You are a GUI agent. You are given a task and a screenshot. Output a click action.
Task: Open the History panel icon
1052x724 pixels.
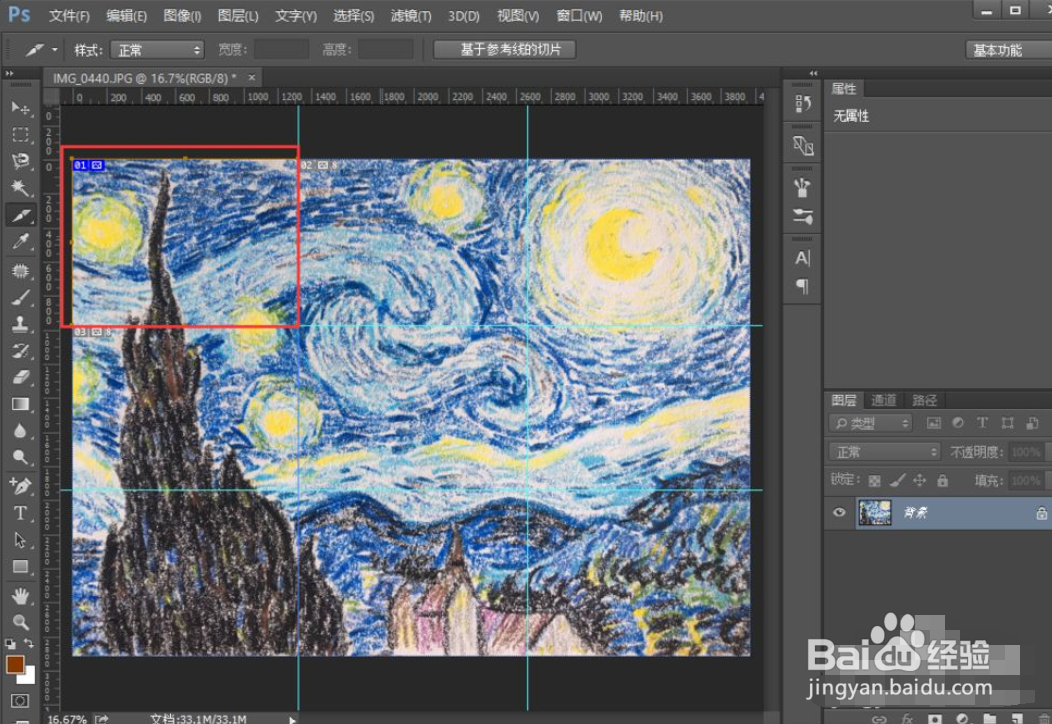pyautogui.click(x=802, y=104)
